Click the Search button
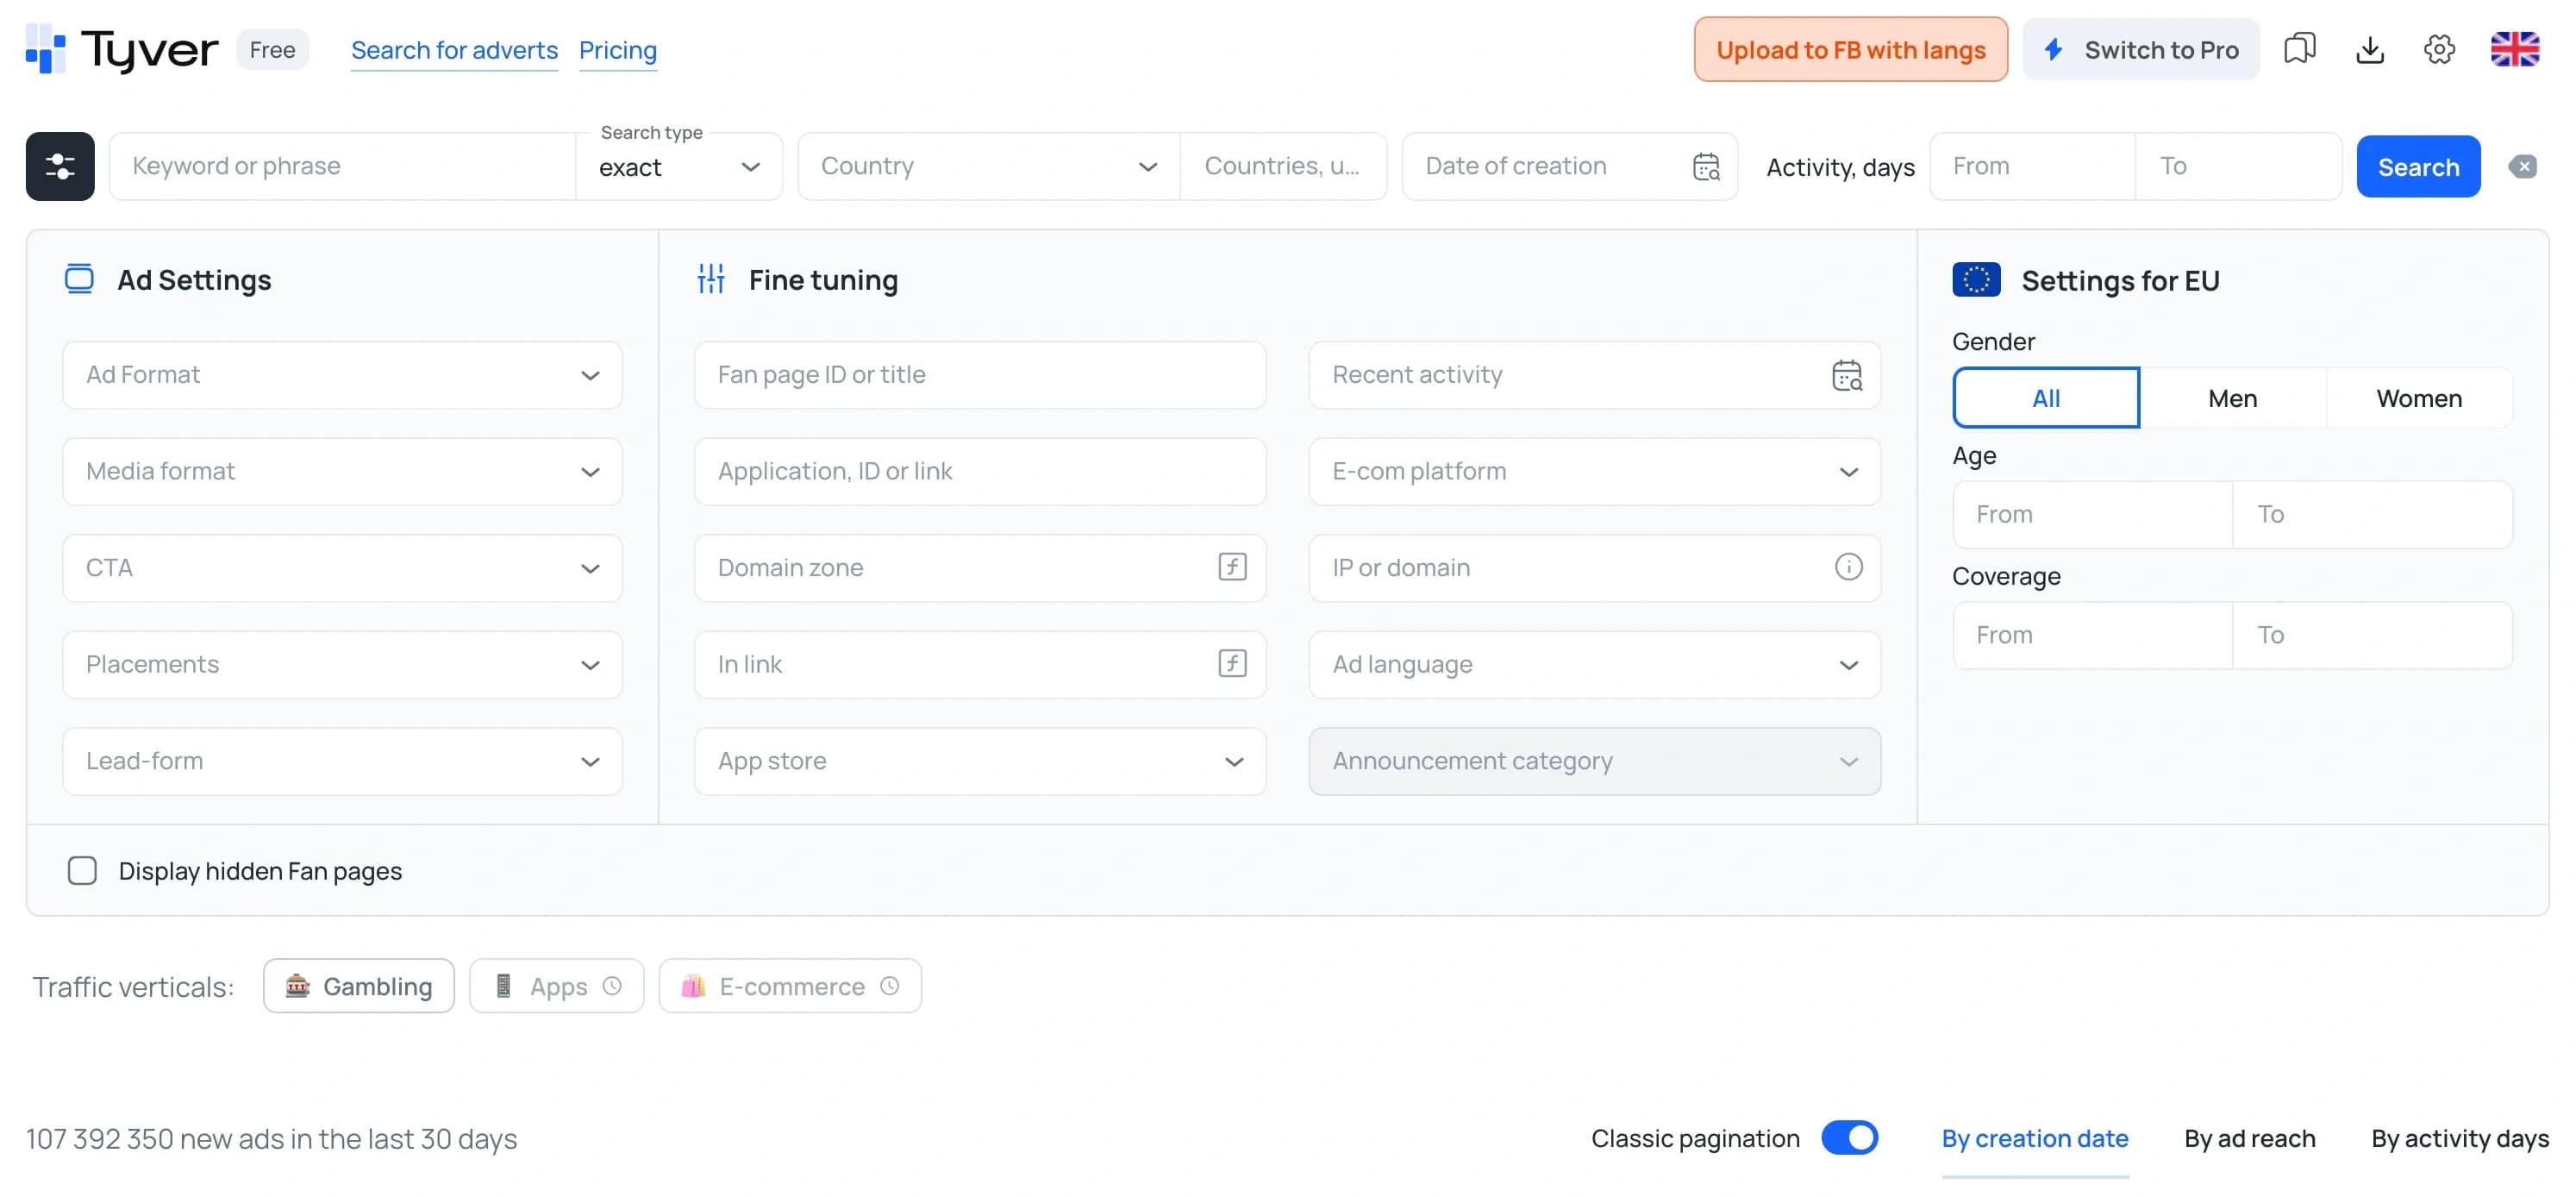Viewport: 2576px width, 1197px height. [x=2418, y=166]
